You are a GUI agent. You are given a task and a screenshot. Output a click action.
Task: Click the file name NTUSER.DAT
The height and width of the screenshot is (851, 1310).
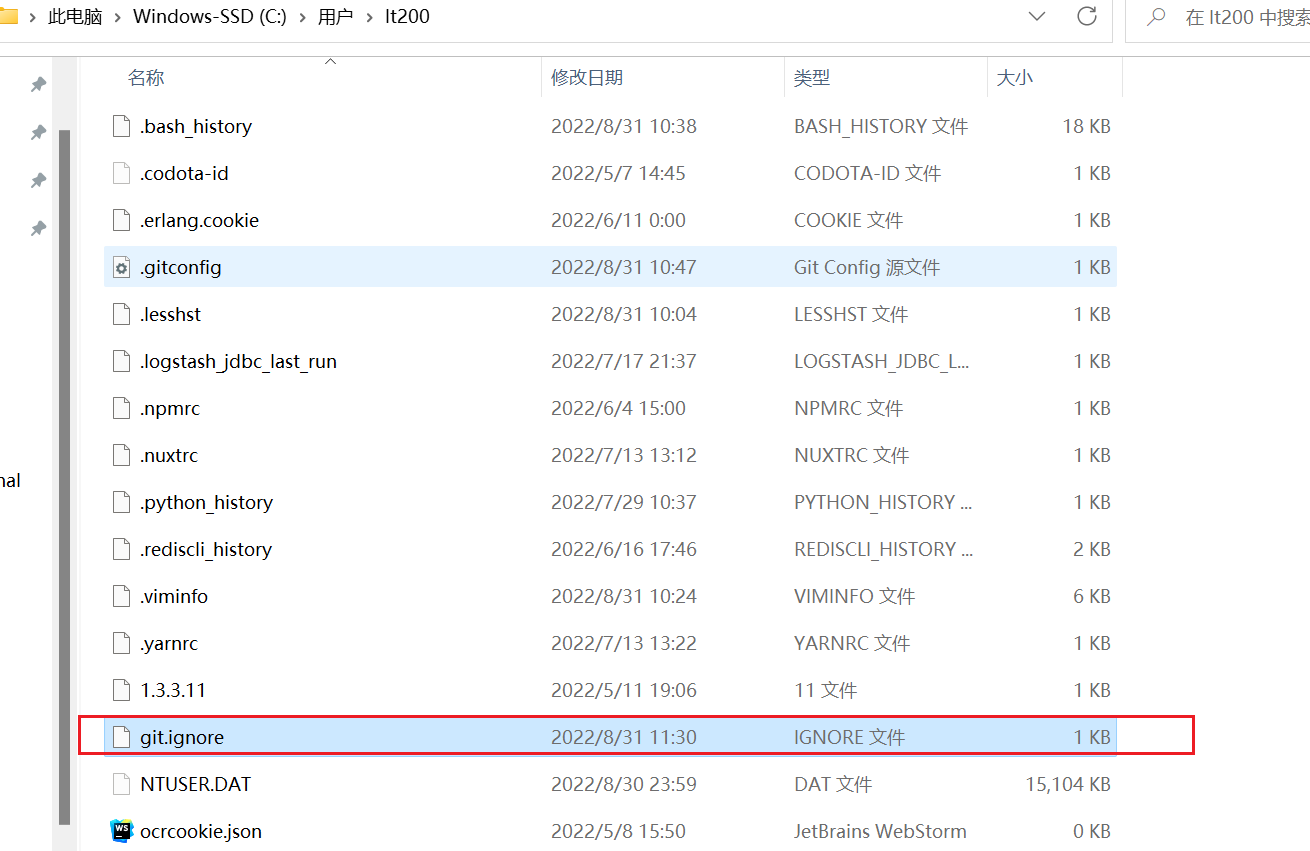196,785
